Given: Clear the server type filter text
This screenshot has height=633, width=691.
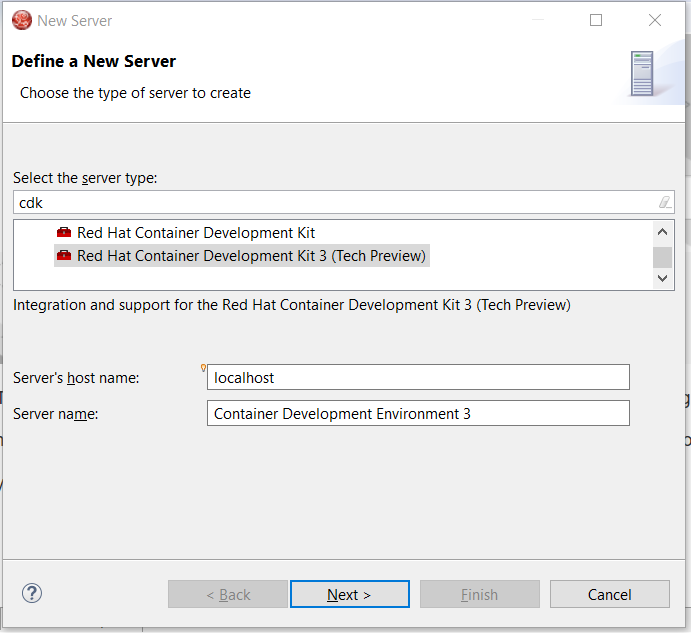Looking at the screenshot, I should click(665, 202).
